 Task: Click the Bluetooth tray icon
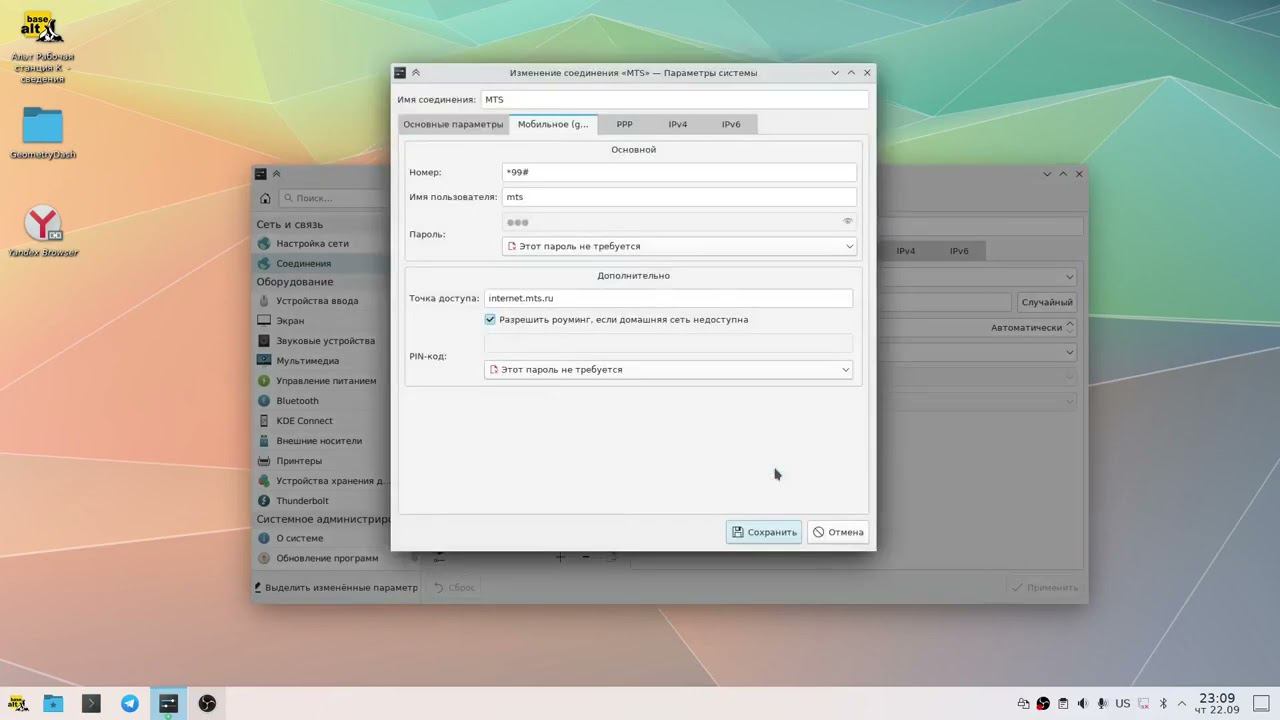1163,704
